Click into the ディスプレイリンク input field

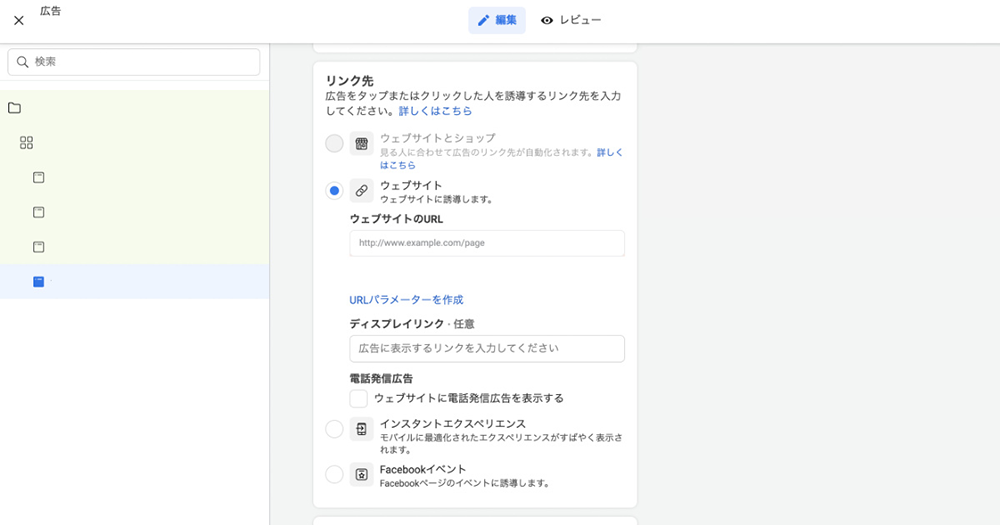click(487, 349)
